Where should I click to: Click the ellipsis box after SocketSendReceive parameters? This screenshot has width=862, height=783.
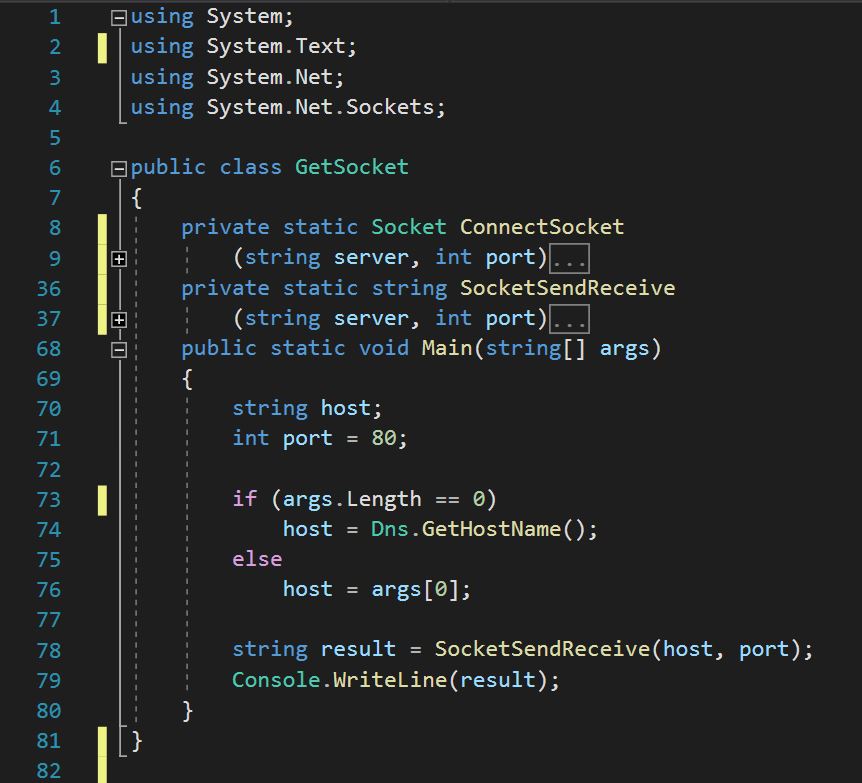[570, 319]
